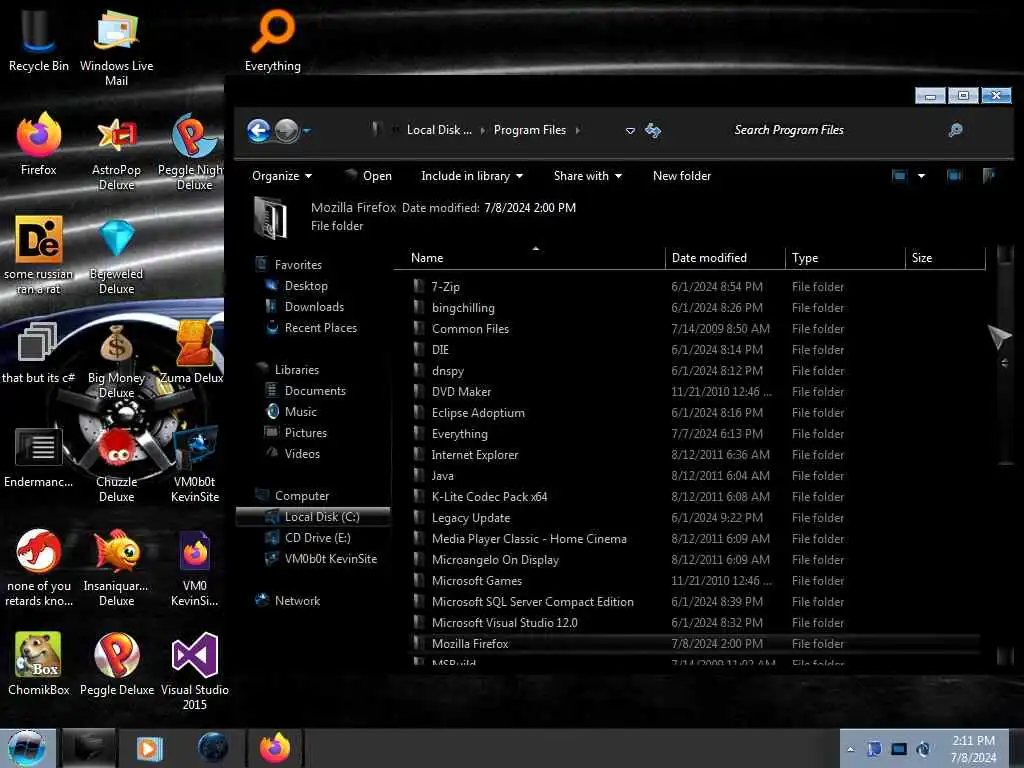The image size is (1024, 768).
Task: Open the Share with dropdown
Action: [x=588, y=176]
